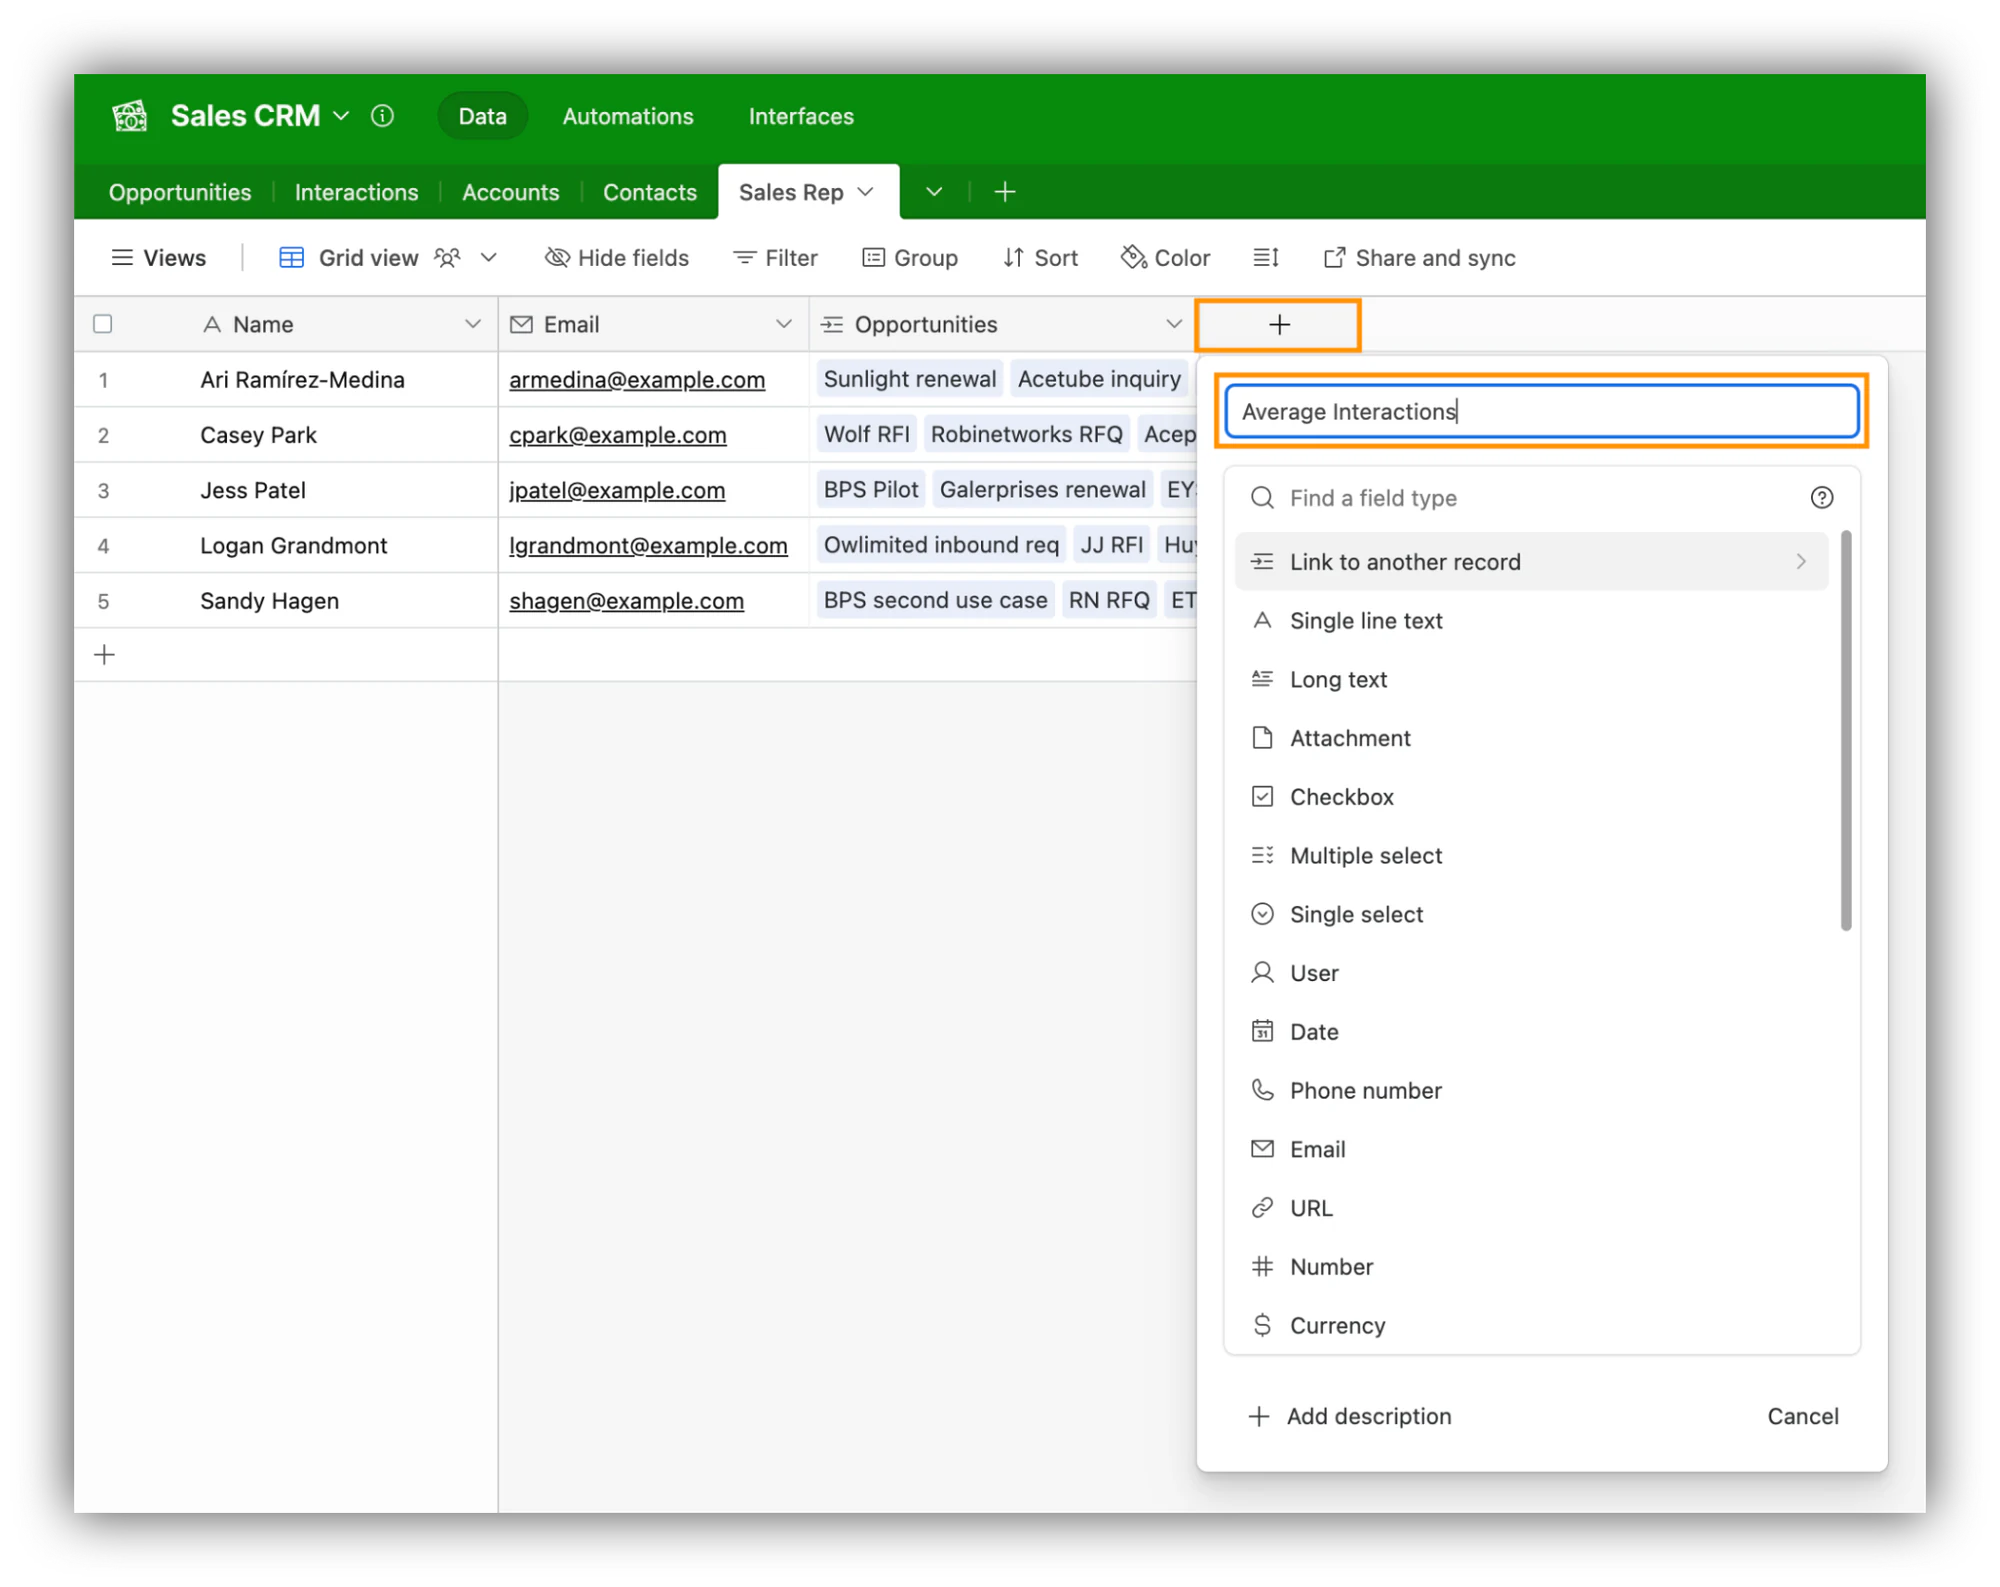Expand the hidden tables list chevron
Screen dimensions: 2000x1587
click(934, 192)
